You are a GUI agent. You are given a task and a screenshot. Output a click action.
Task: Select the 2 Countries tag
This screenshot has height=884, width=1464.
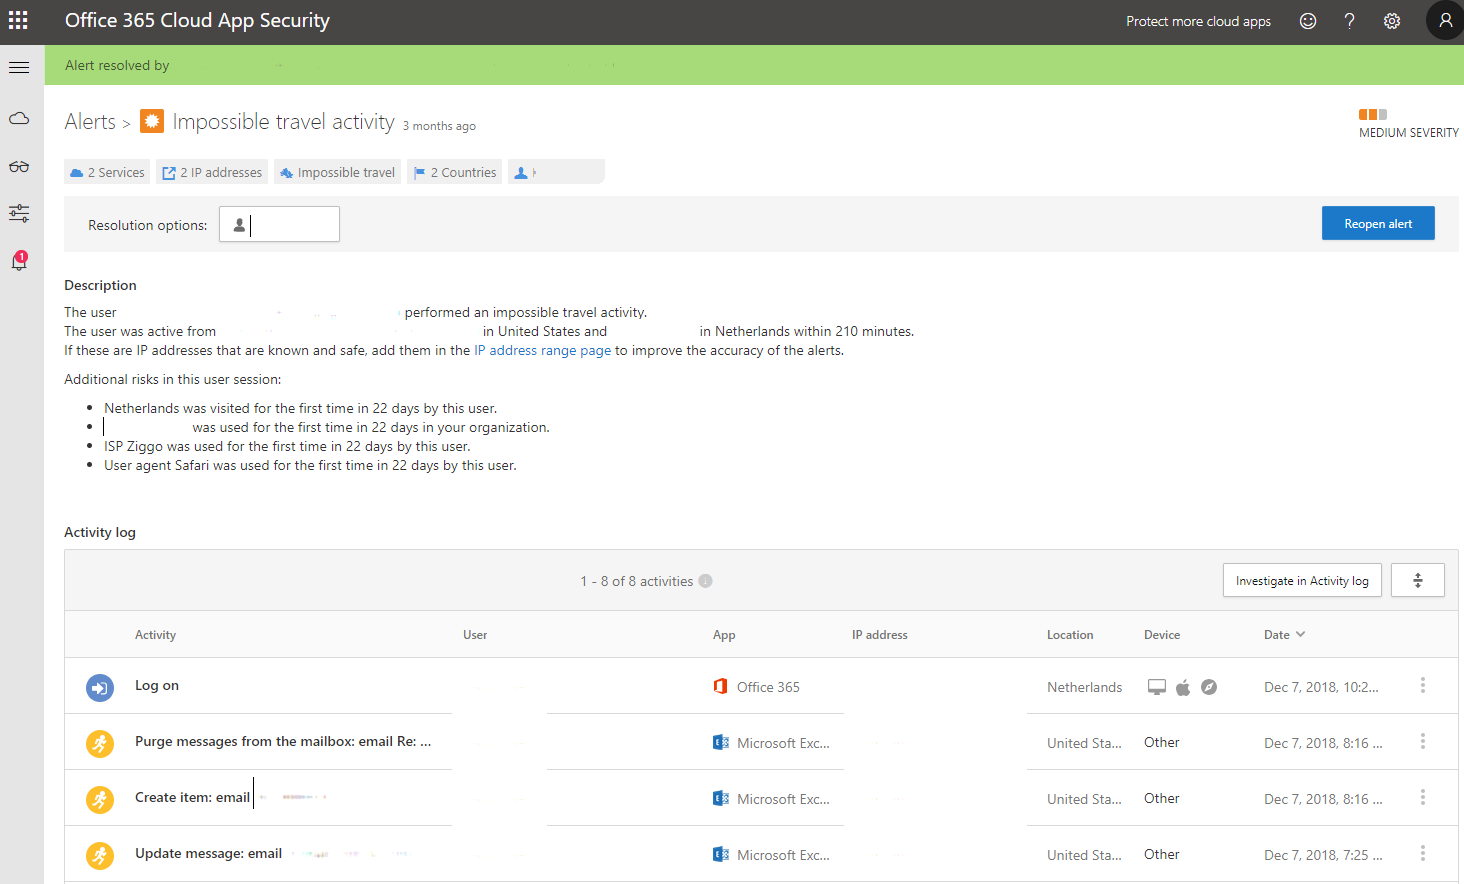455,172
